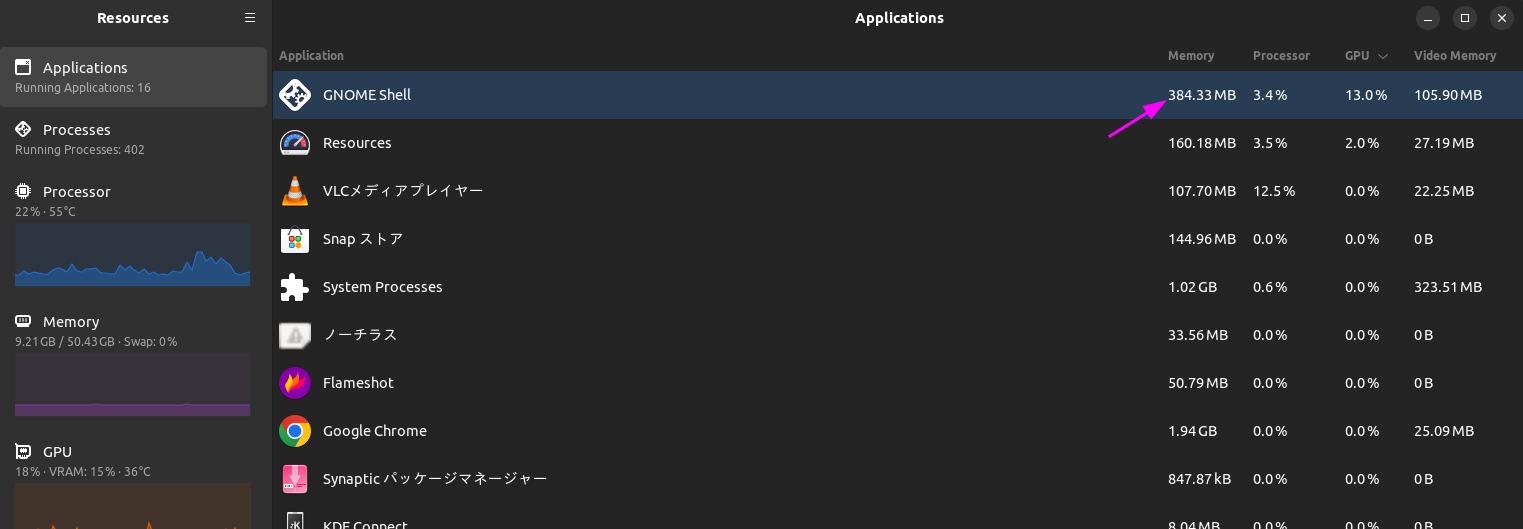Click the 2.0 % GPU value
Screen dimensions: 1523x529
pyautogui.click(x=1362, y=143)
